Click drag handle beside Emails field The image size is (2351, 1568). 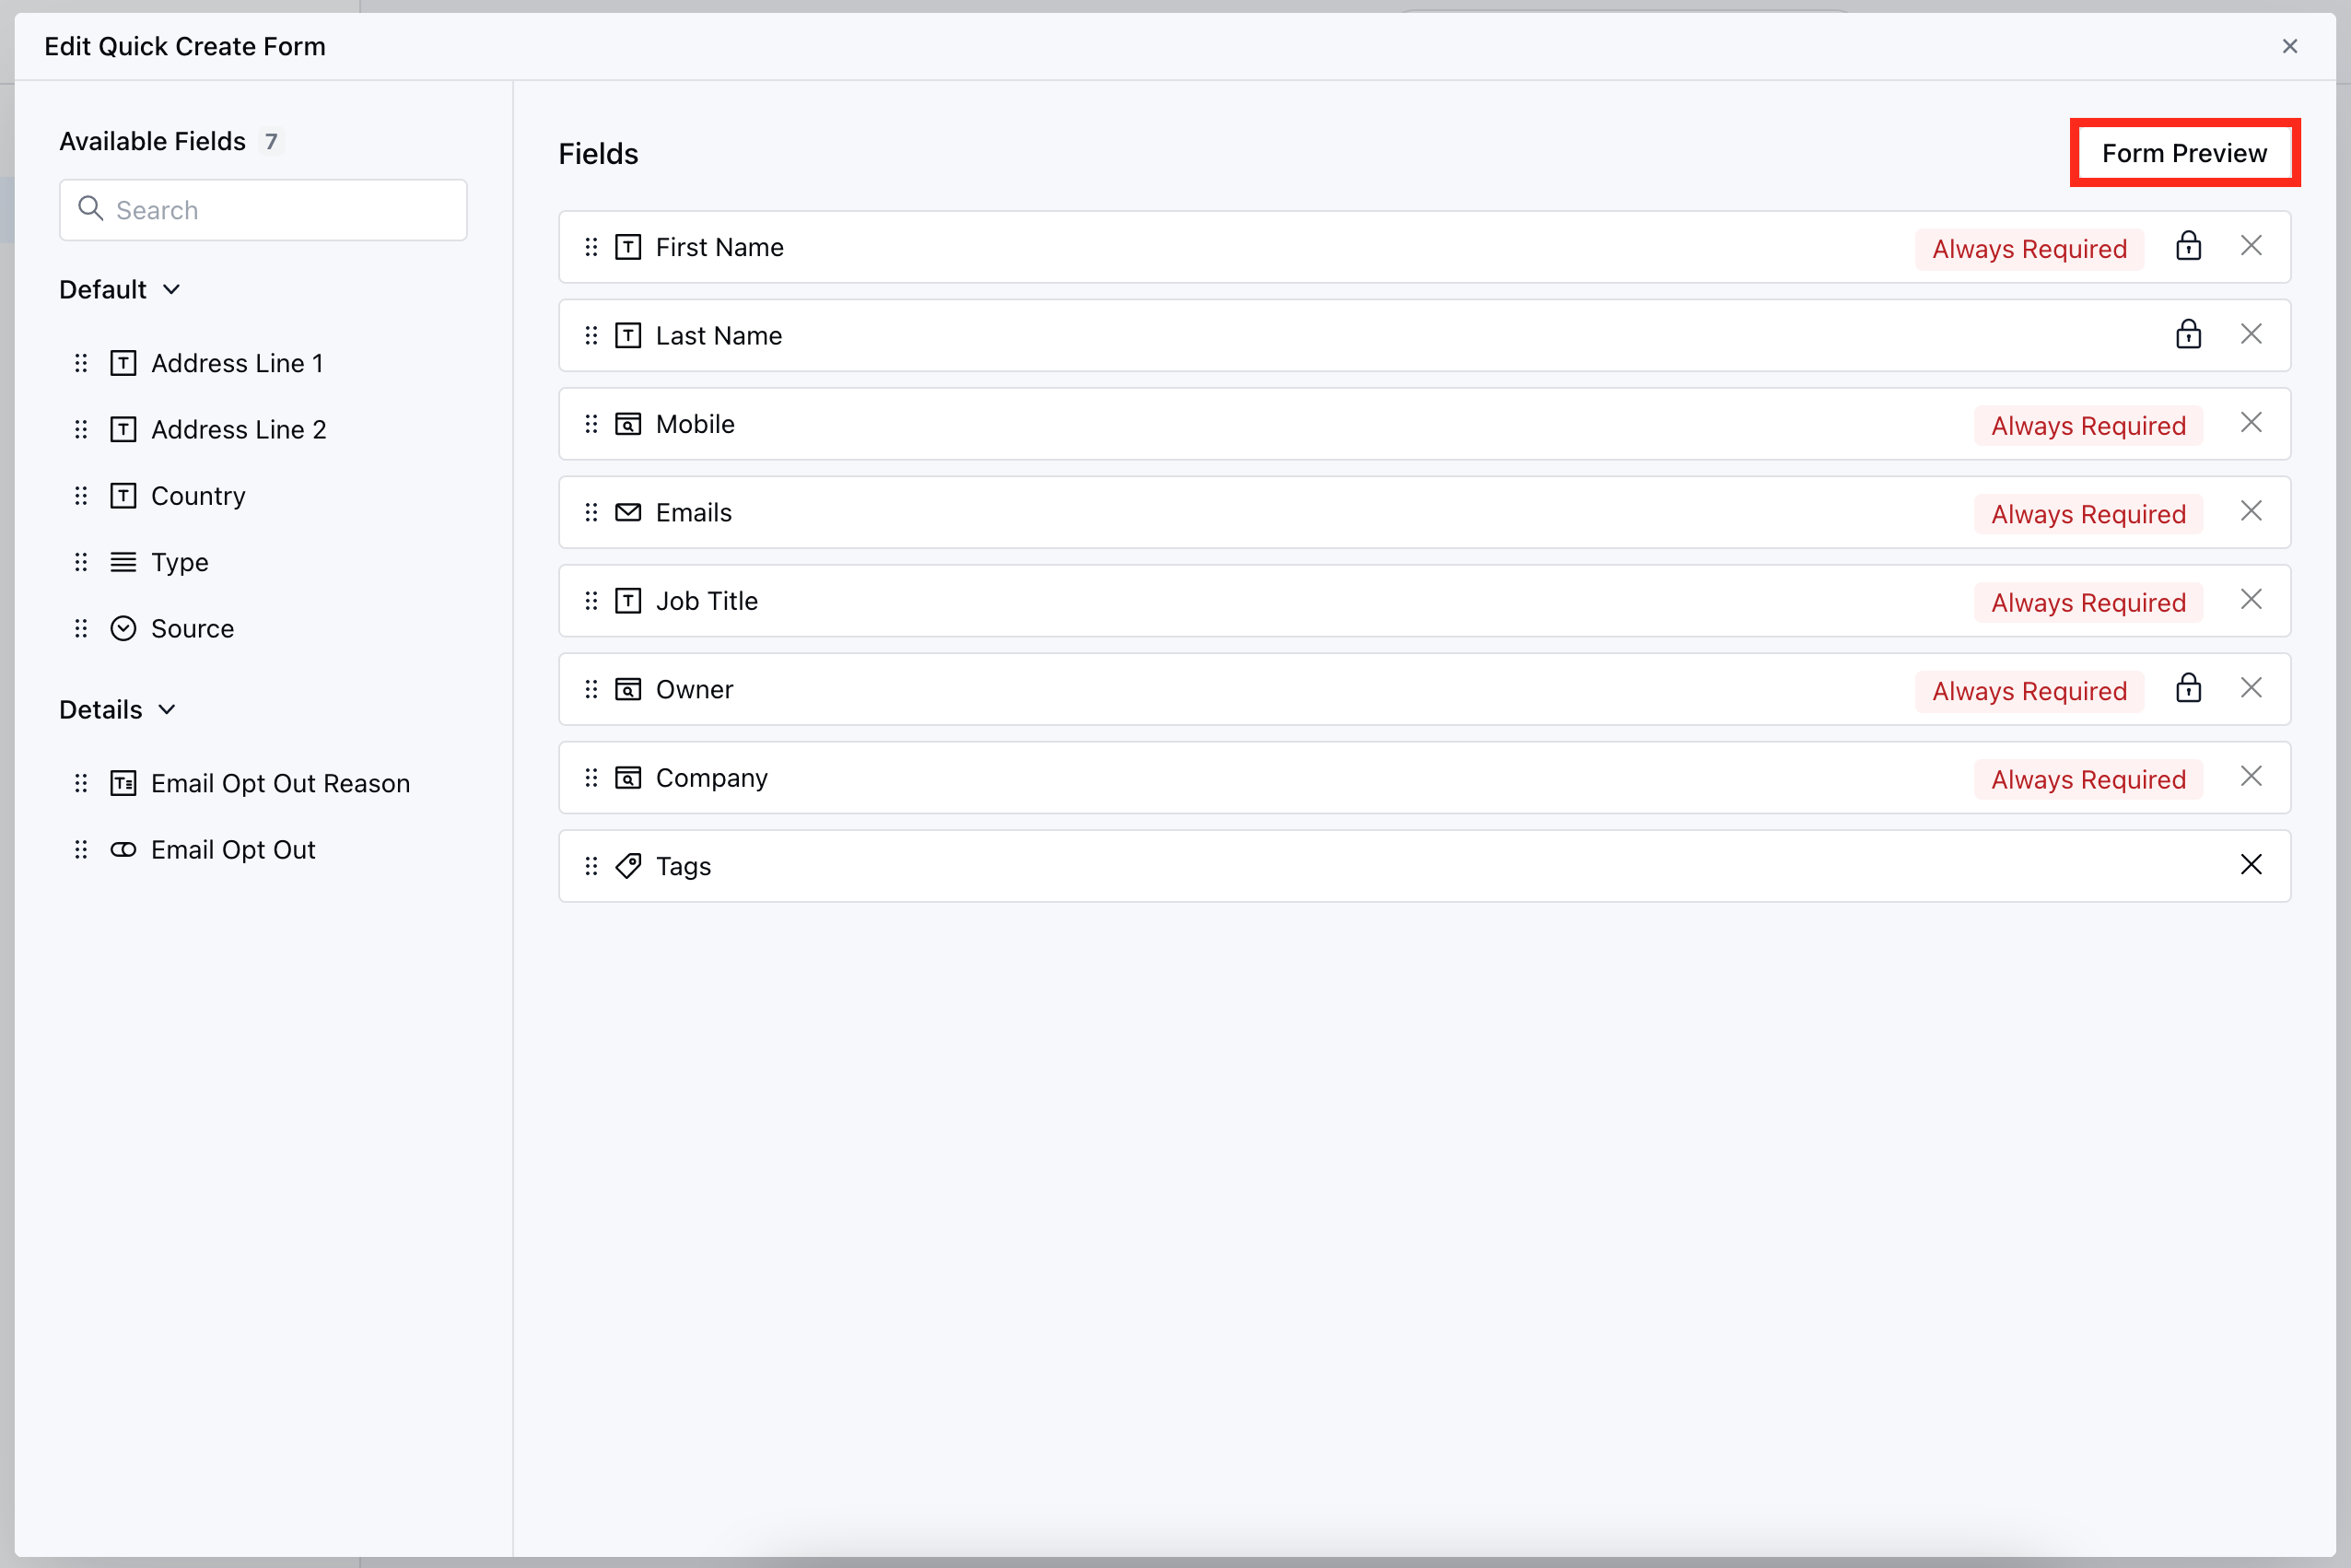coord(591,512)
